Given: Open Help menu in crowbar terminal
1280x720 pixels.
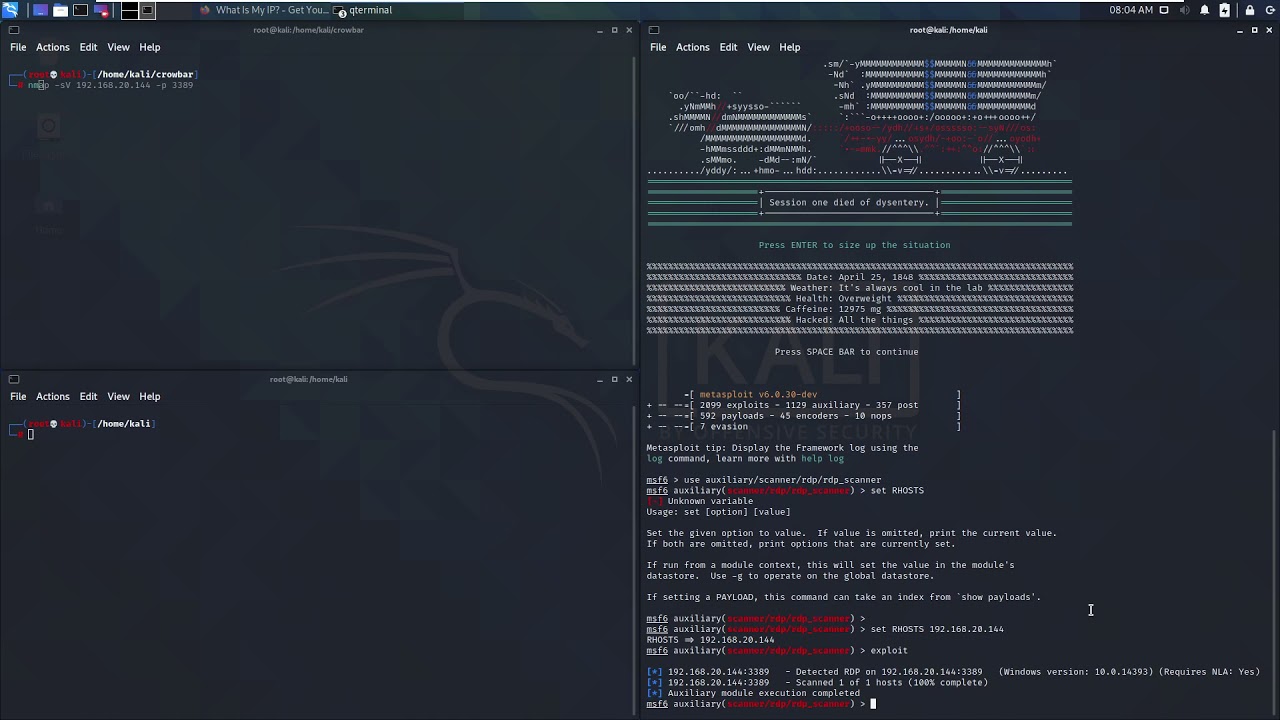Looking at the screenshot, I should [x=149, y=47].
